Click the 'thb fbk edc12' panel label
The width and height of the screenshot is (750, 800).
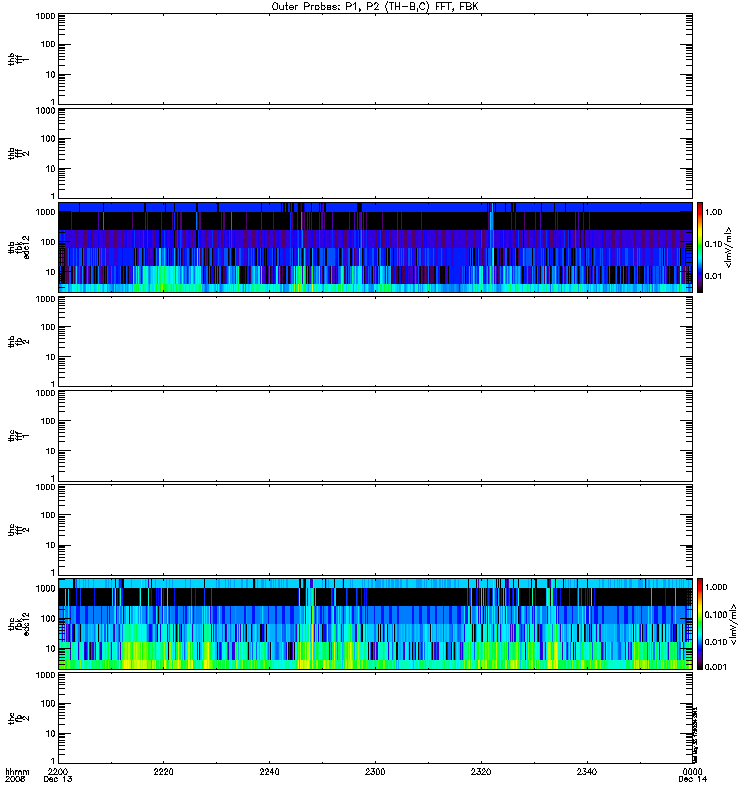(19, 247)
